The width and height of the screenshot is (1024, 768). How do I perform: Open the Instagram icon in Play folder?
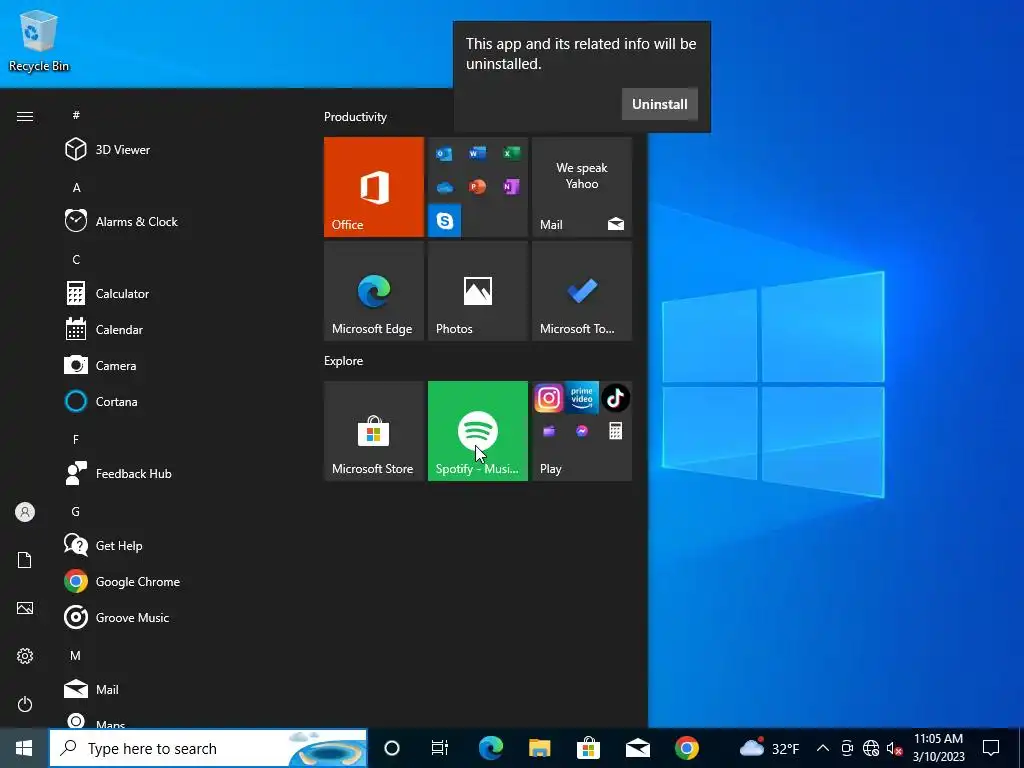[x=549, y=398]
